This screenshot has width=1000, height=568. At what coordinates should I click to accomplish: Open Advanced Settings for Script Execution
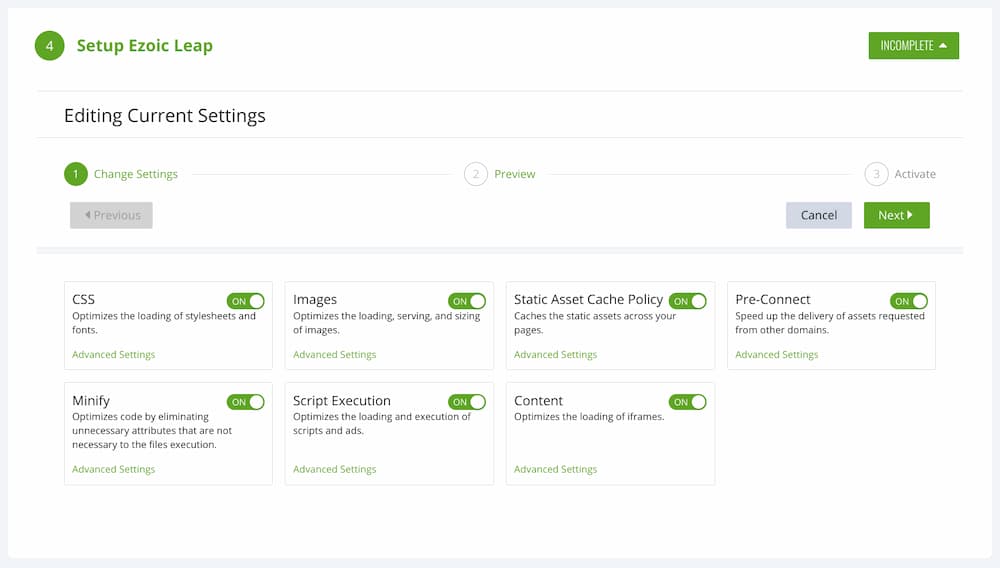click(335, 469)
